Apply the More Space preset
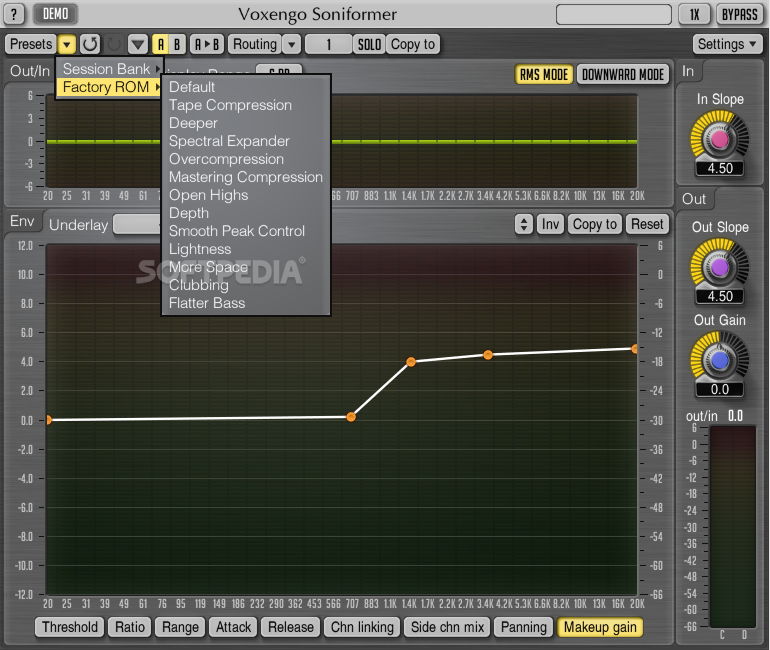Viewport: 770px width, 650px height. click(x=246, y=267)
